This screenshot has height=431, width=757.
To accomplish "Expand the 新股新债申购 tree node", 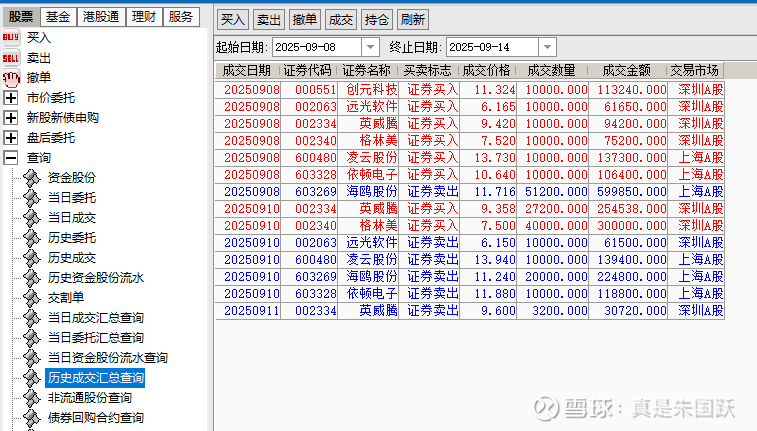I will [x=11, y=118].
